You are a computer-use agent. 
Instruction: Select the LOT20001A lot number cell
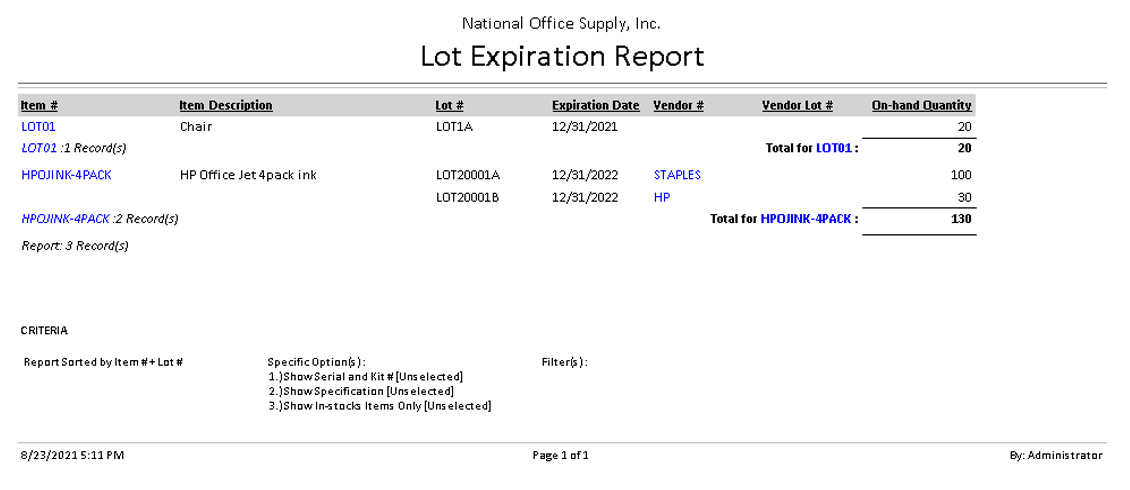click(x=467, y=175)
